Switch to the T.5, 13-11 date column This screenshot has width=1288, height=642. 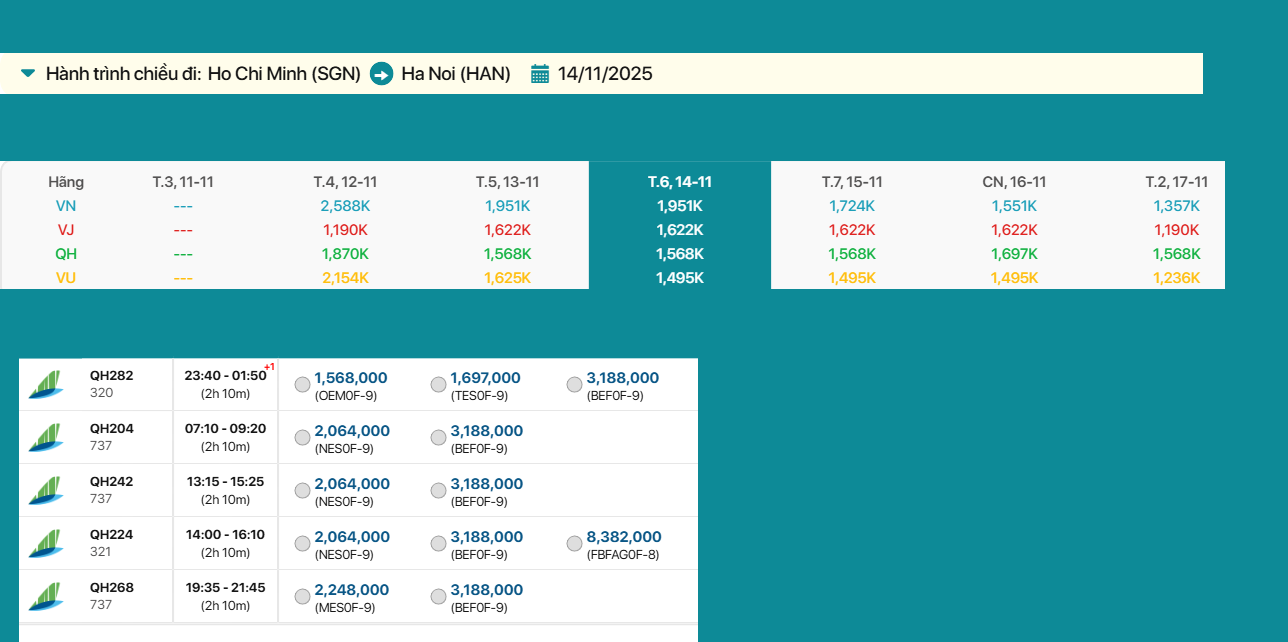[507, 182]
